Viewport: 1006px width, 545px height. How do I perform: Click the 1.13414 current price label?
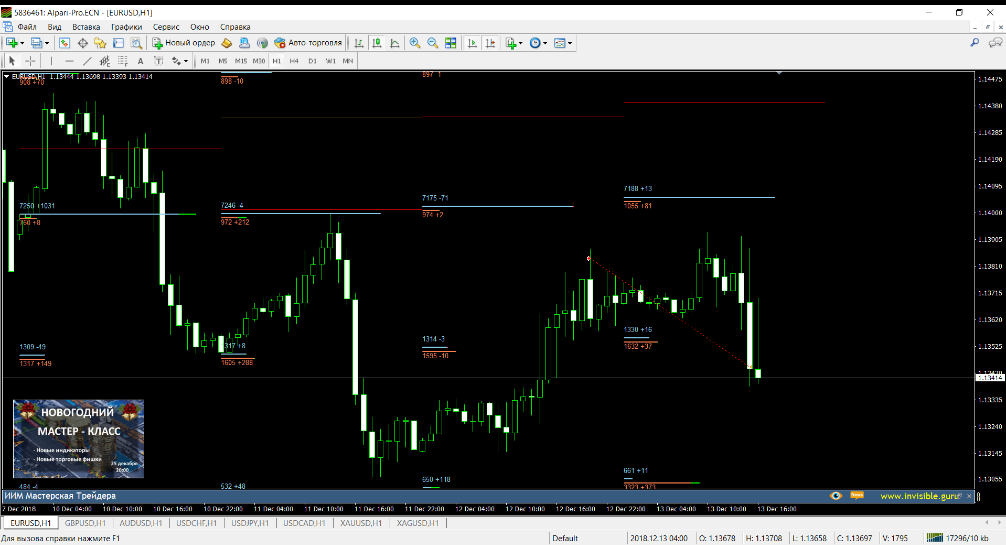(x=989, y=377)
